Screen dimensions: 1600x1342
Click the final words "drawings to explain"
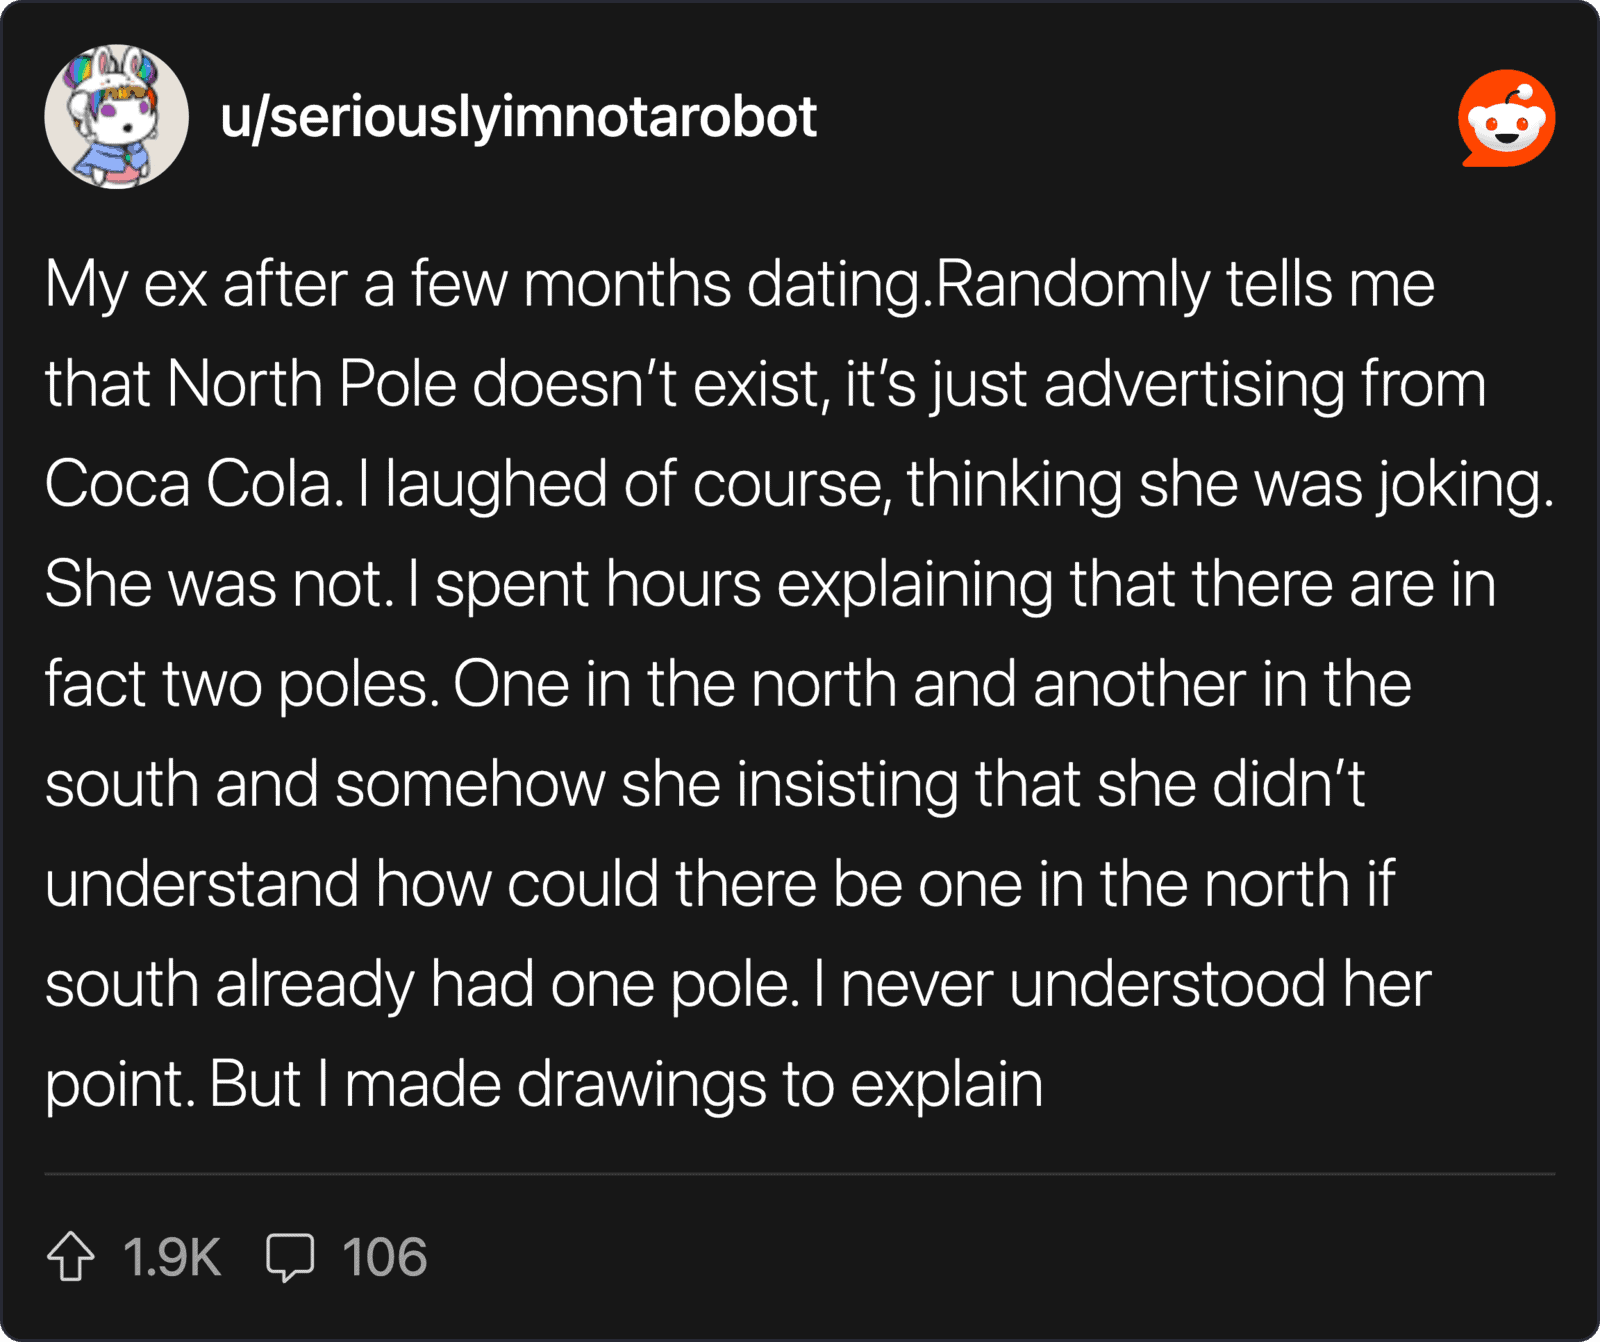tap(780, 1085)
